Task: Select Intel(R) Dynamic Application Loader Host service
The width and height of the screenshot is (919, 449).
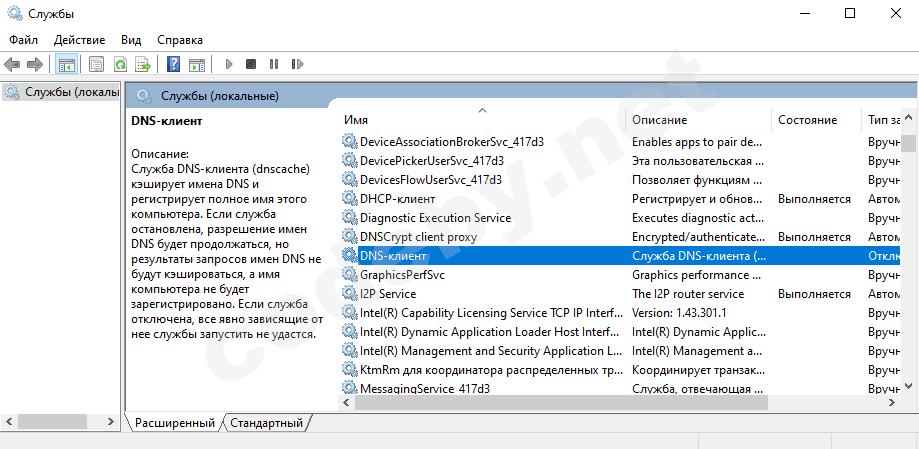Action: (490, 332)
